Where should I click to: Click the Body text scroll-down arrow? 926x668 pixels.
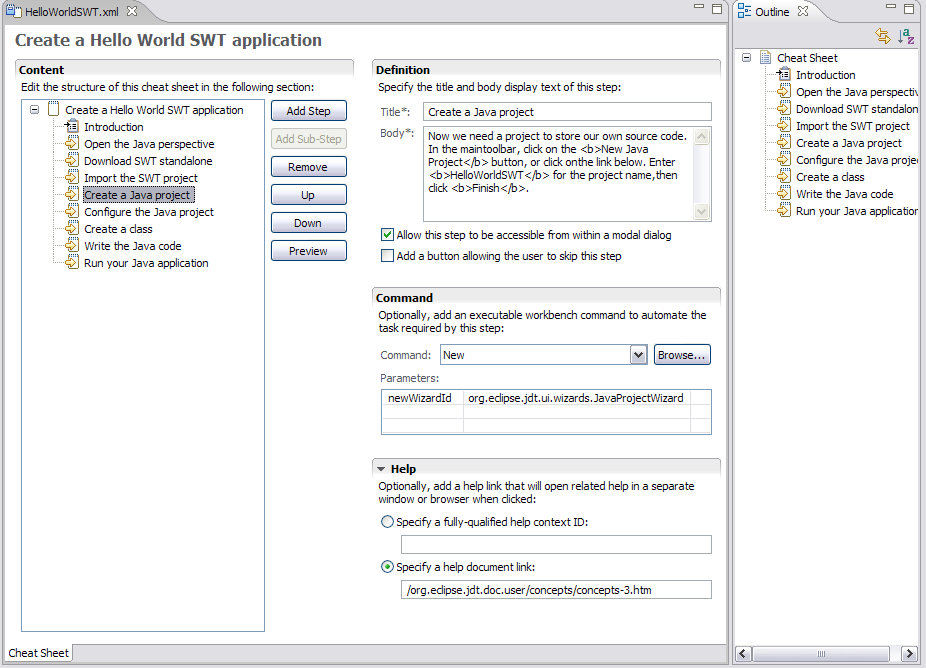point(702,211)
